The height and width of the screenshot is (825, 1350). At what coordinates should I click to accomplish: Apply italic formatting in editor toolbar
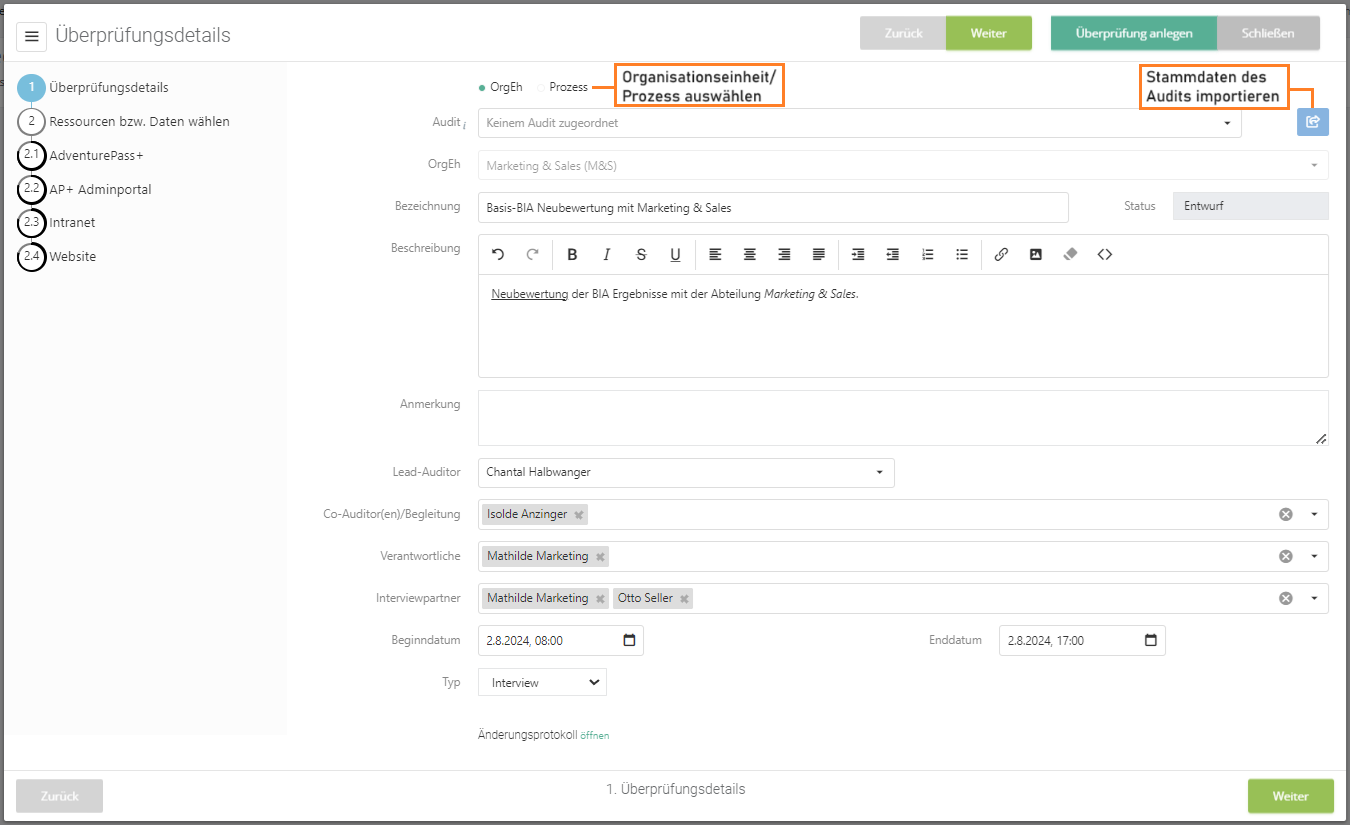point(606,255)
